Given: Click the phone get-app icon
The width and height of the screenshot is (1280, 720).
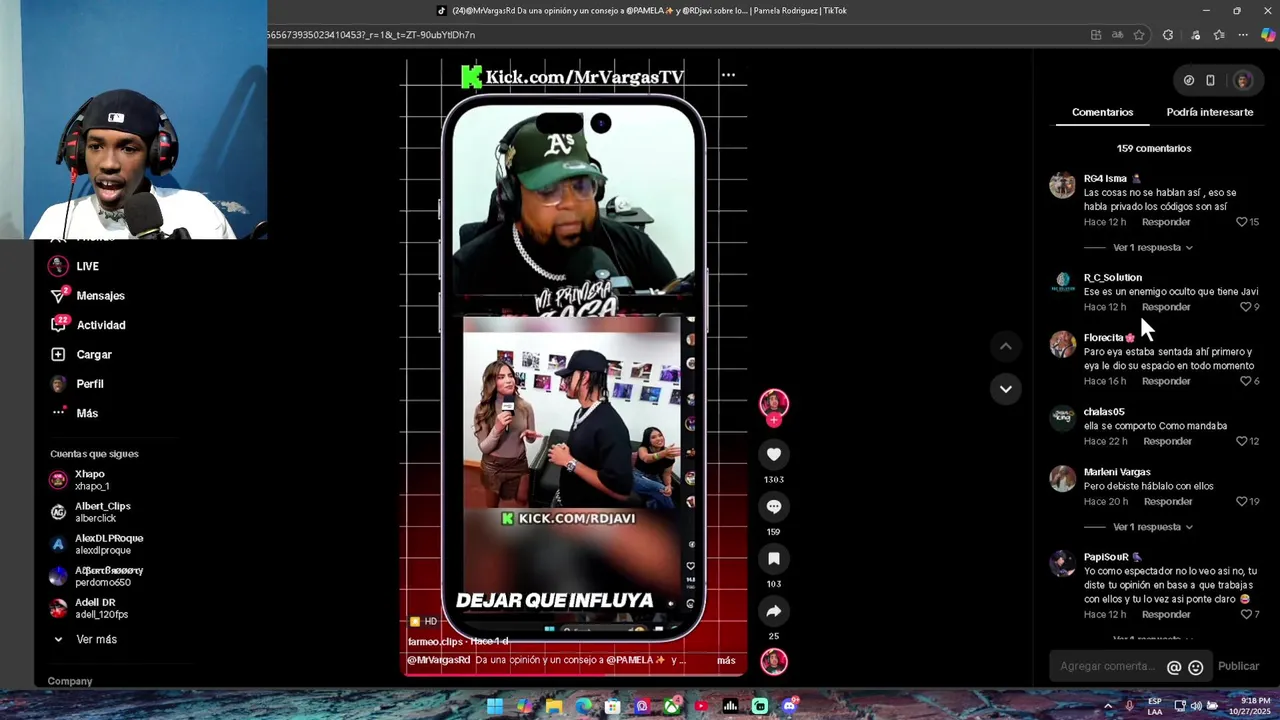Looking at the screenshot, I should (1210, 80).
